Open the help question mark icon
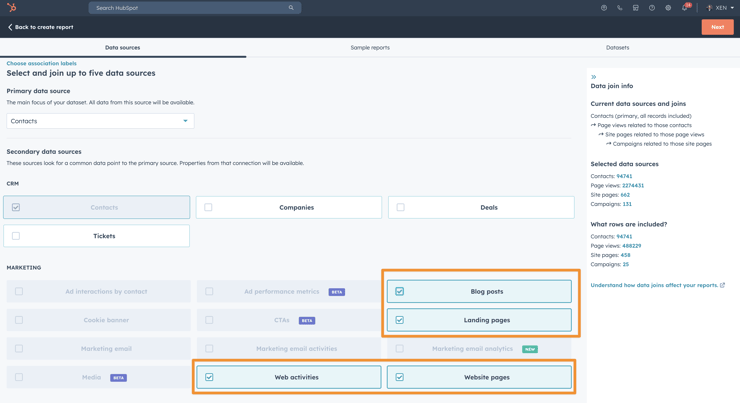Image resolution: width=740 pixels, height=403 pixels. (652, 8)
